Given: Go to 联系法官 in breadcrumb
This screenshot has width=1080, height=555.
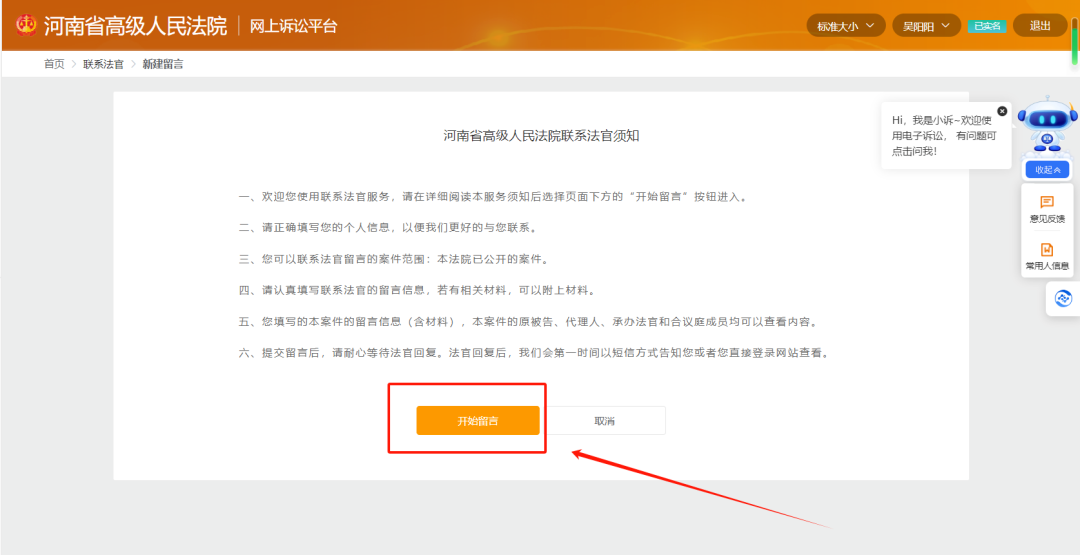Looking at the screenshot, I should coord(103,64).
